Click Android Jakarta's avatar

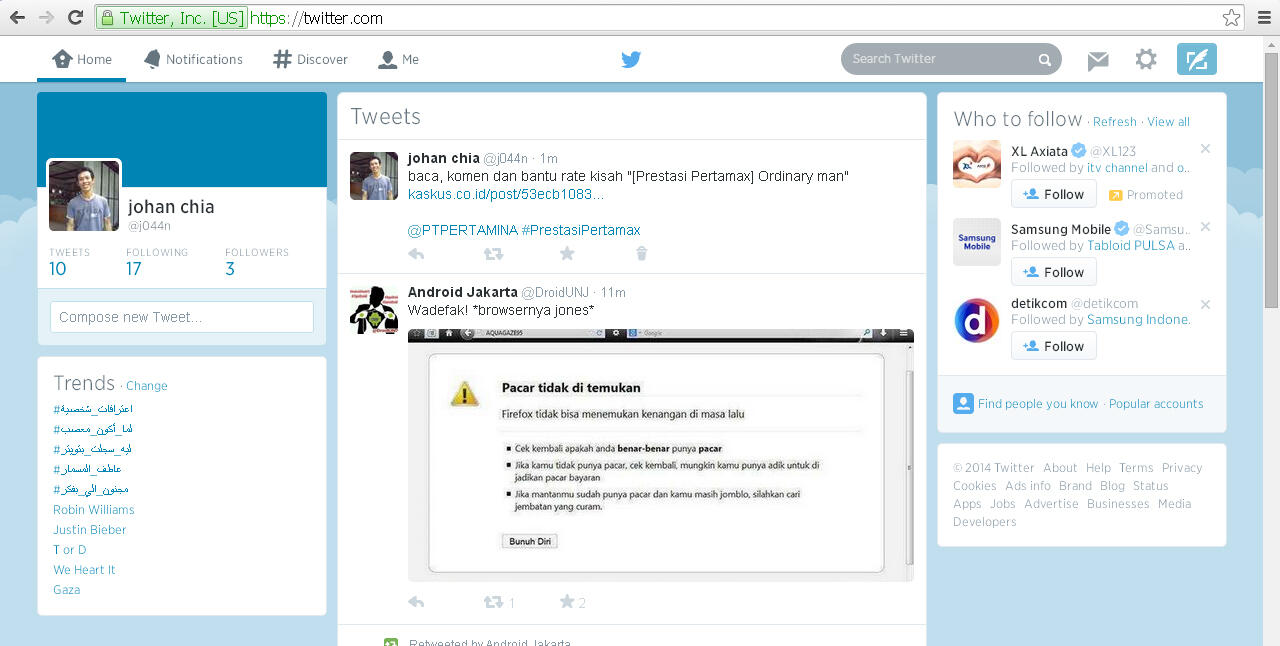coord(374,310)
